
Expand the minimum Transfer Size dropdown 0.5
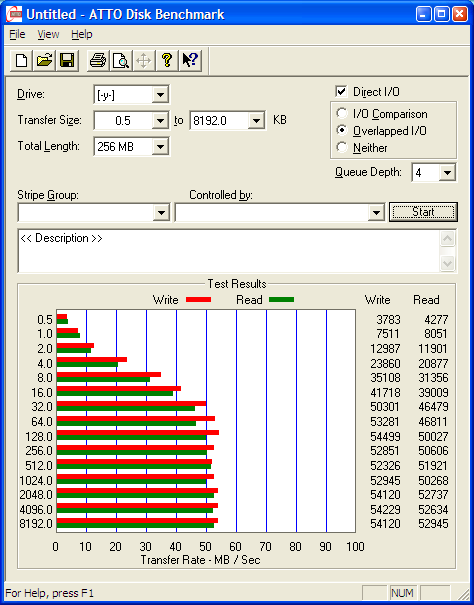click(160, 121)
